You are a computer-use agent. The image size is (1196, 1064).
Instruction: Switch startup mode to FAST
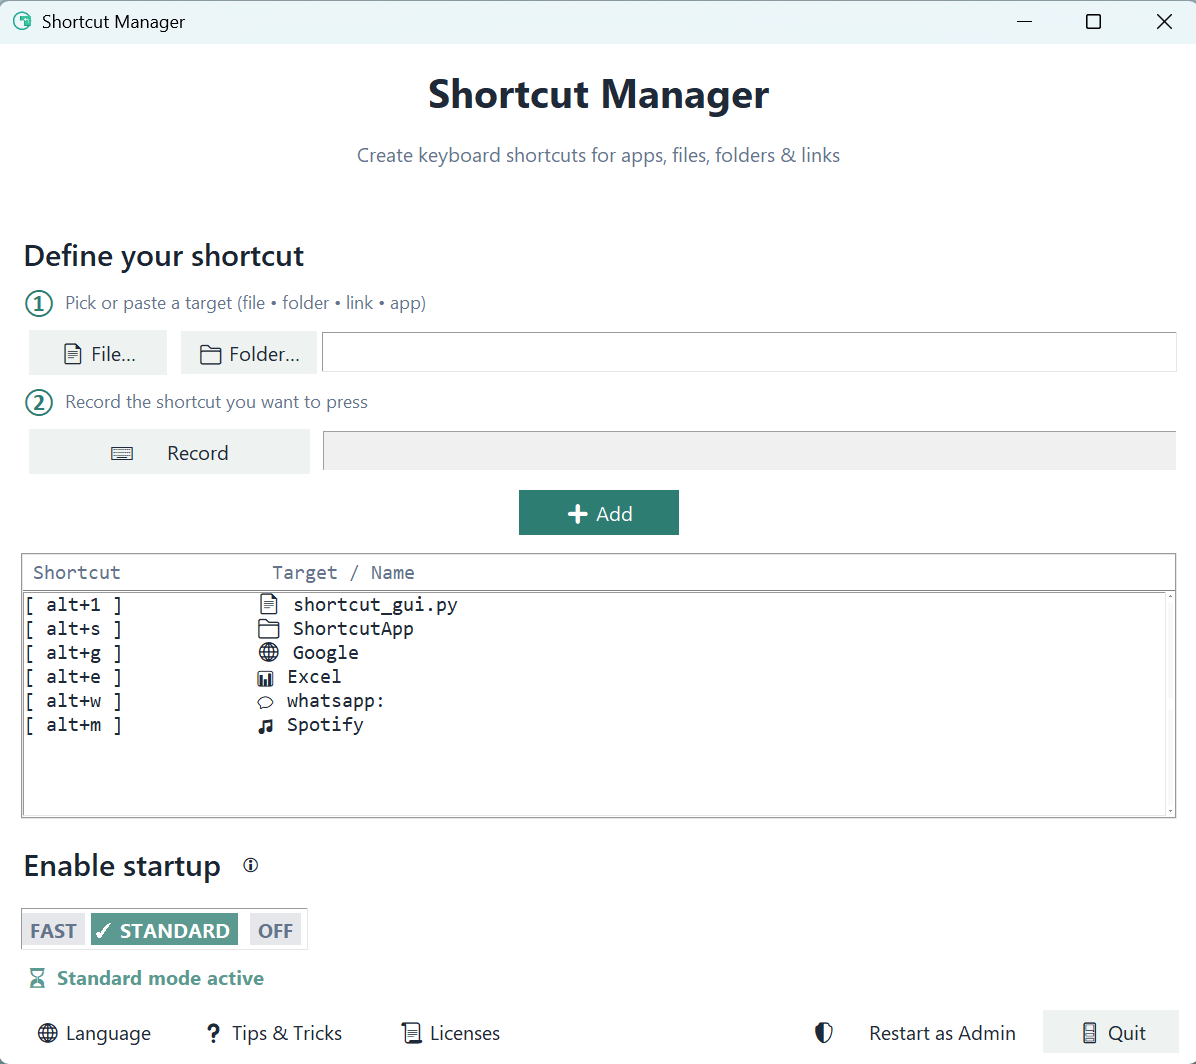point(53,930)
